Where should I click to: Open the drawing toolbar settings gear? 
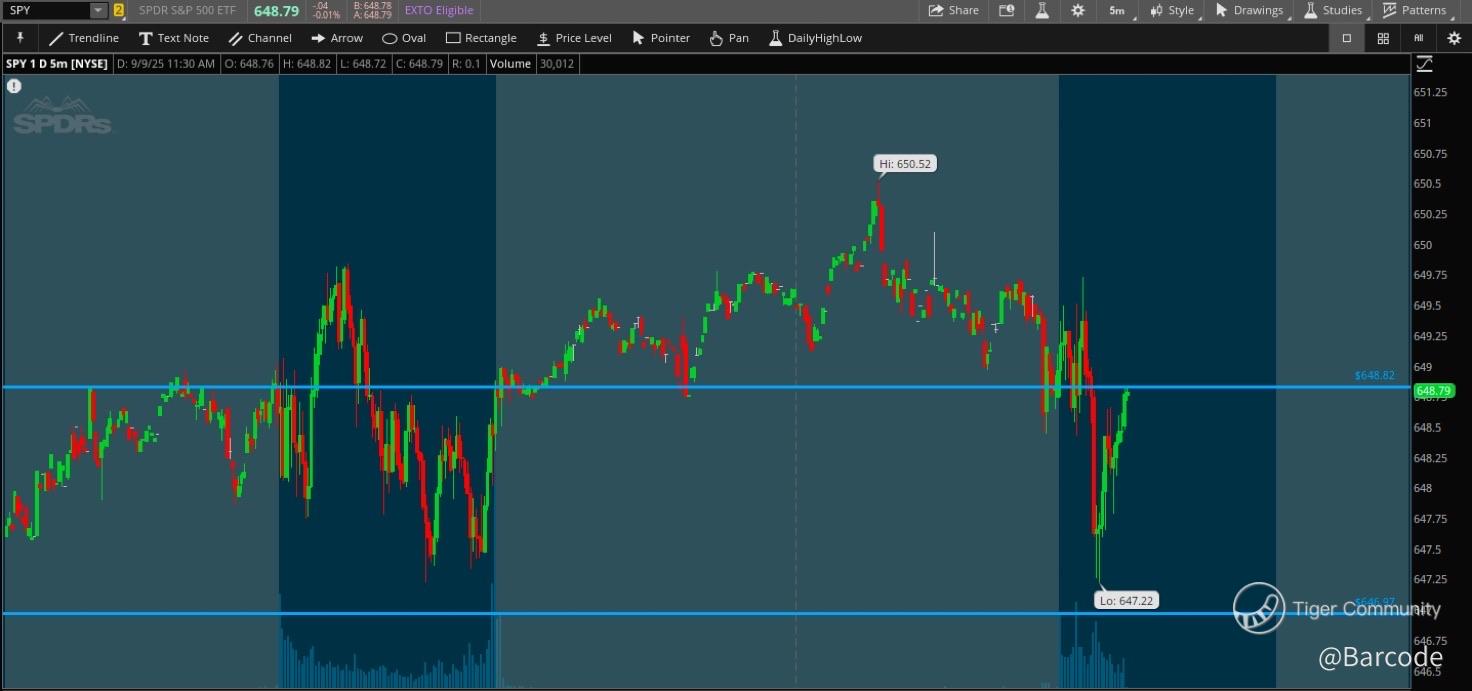pyautogui.click(x=1454, y=38)
